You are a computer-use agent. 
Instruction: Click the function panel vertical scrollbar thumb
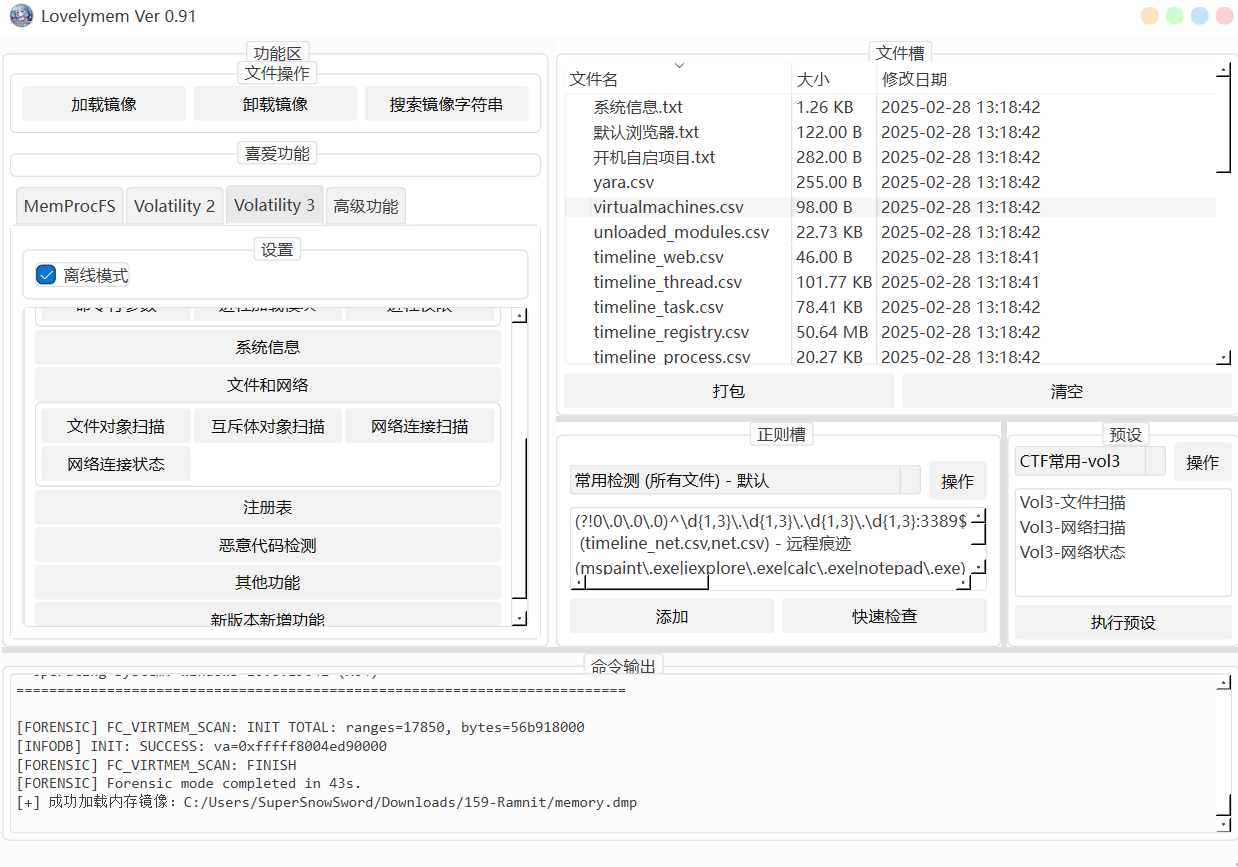(x=519, y=520)
